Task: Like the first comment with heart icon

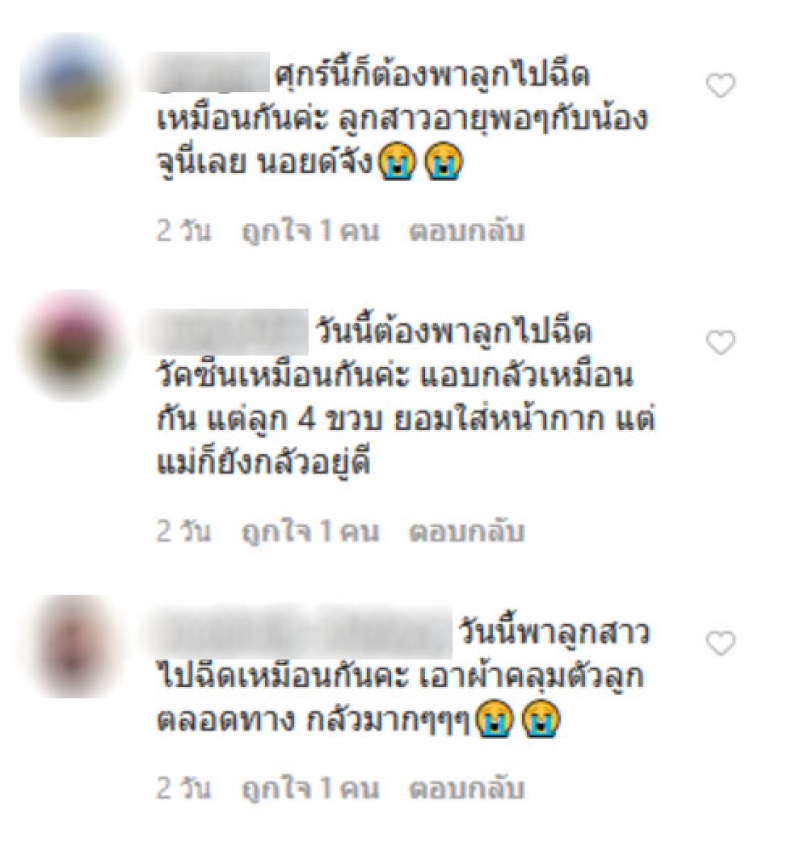Action: [721, 86]
